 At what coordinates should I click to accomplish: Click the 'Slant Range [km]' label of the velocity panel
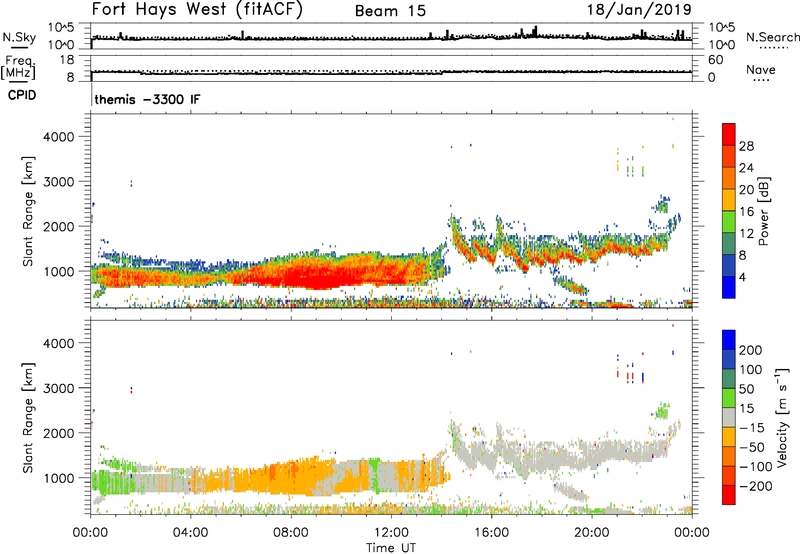click(28, 417)
